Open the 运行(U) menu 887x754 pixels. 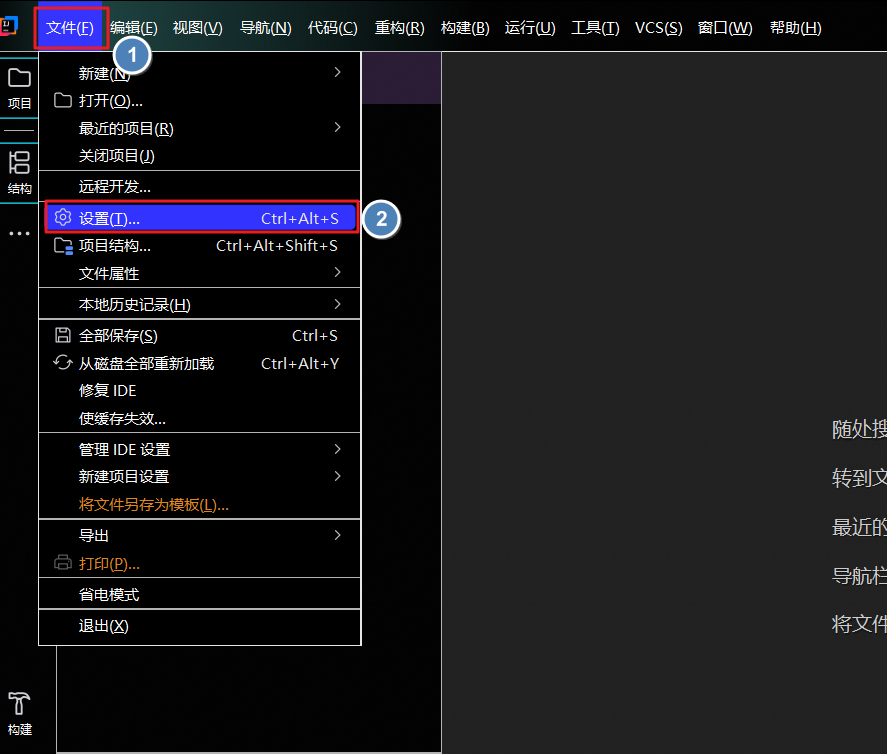[529, 27]
